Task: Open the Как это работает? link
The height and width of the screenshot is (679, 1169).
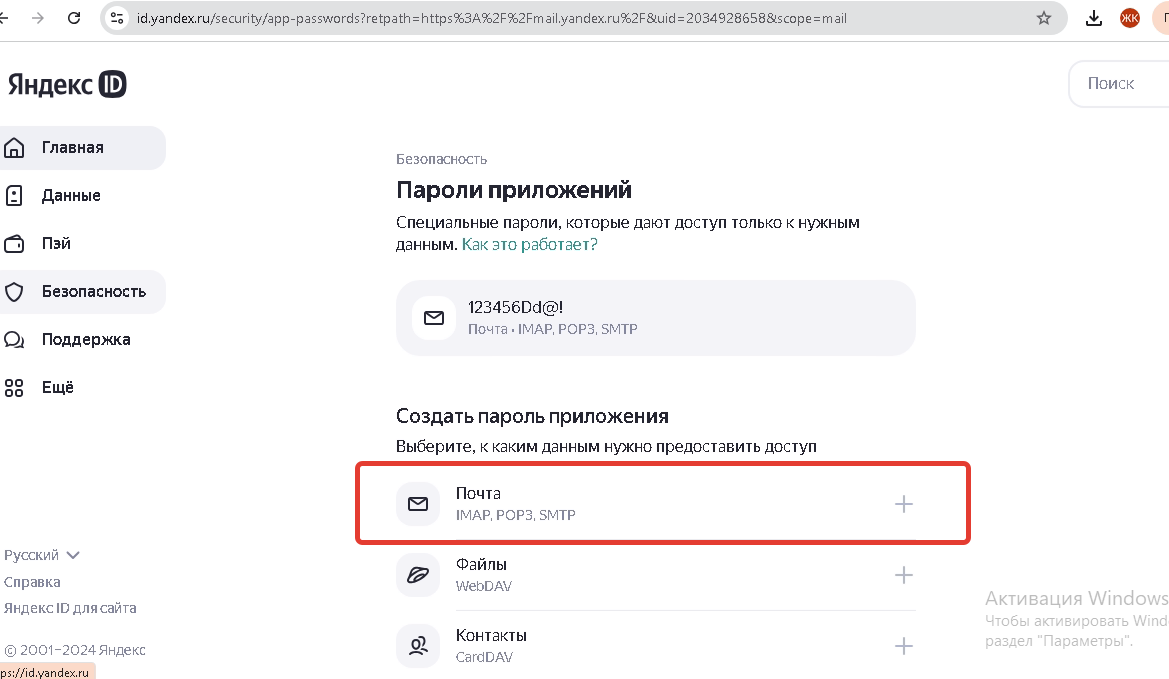Action: [529, 244]
